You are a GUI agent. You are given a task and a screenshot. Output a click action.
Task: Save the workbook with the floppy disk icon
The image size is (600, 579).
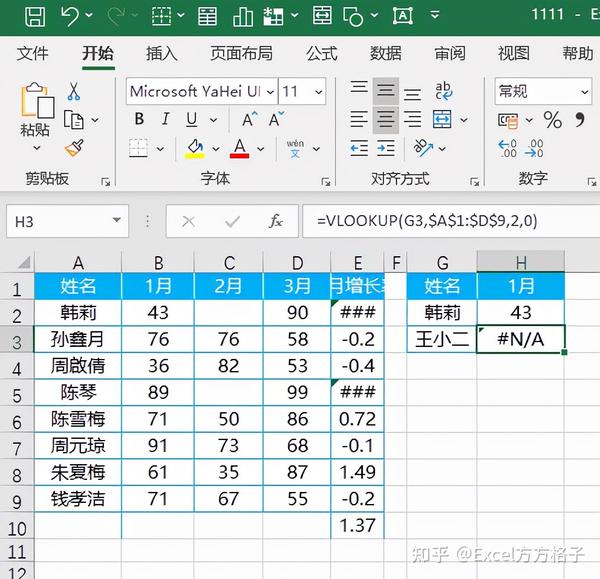pos(35,16)
